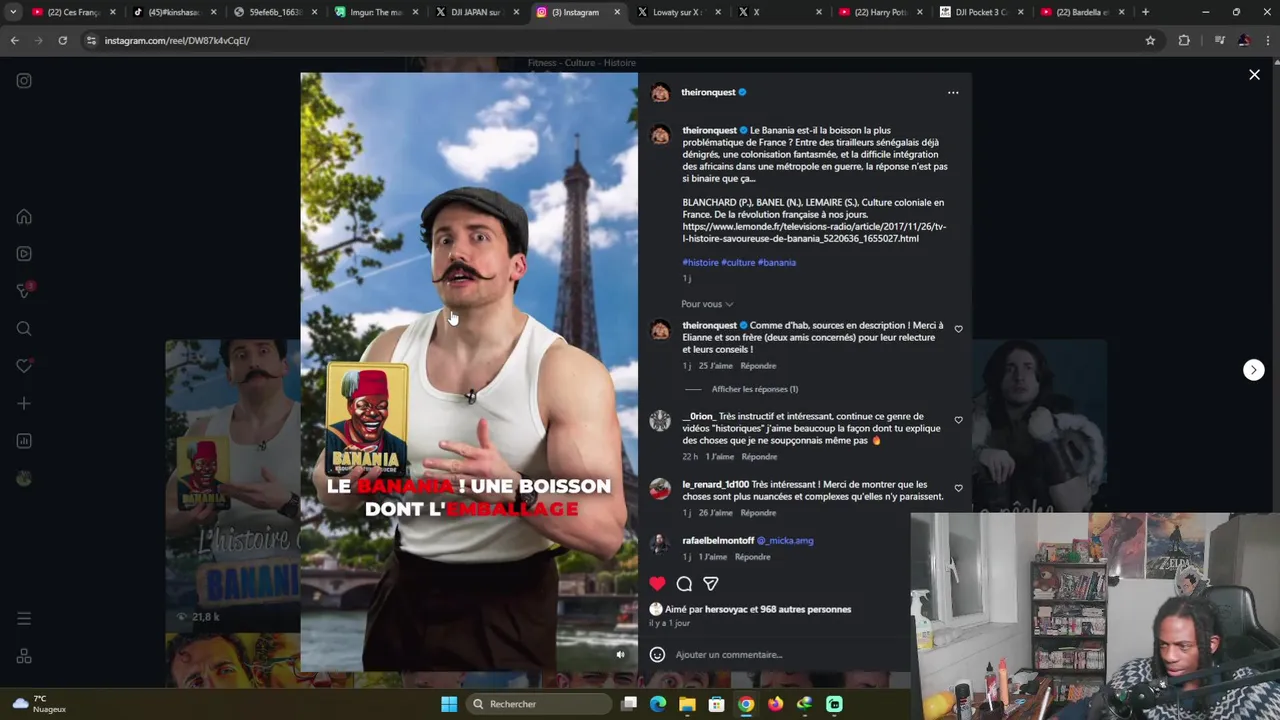
Task: Reply to the _0rion_ comment
Action: [759, 457]
